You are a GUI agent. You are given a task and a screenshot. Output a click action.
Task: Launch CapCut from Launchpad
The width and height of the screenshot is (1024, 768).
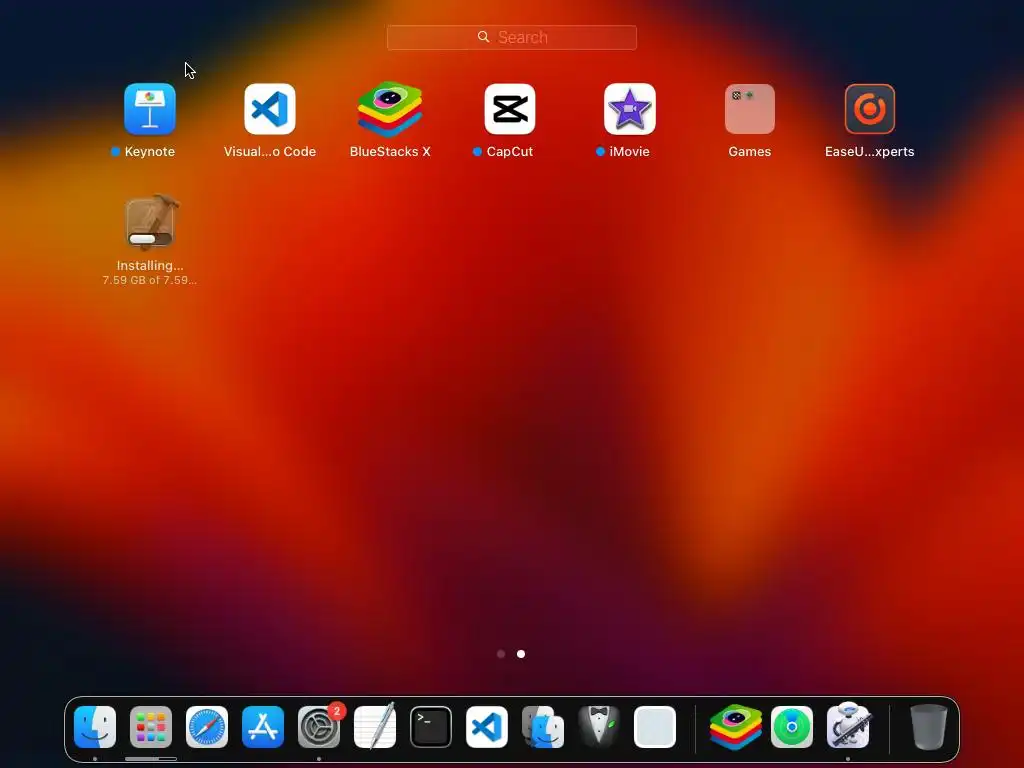[510, 109]
